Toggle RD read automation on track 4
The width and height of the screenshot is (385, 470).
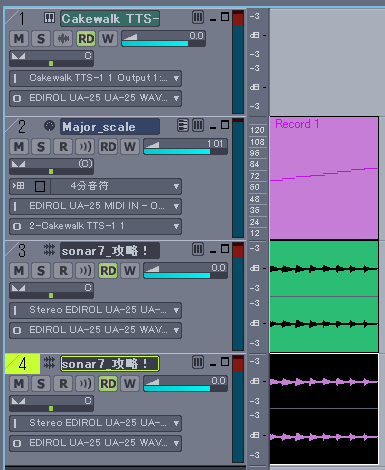point(108,384)
